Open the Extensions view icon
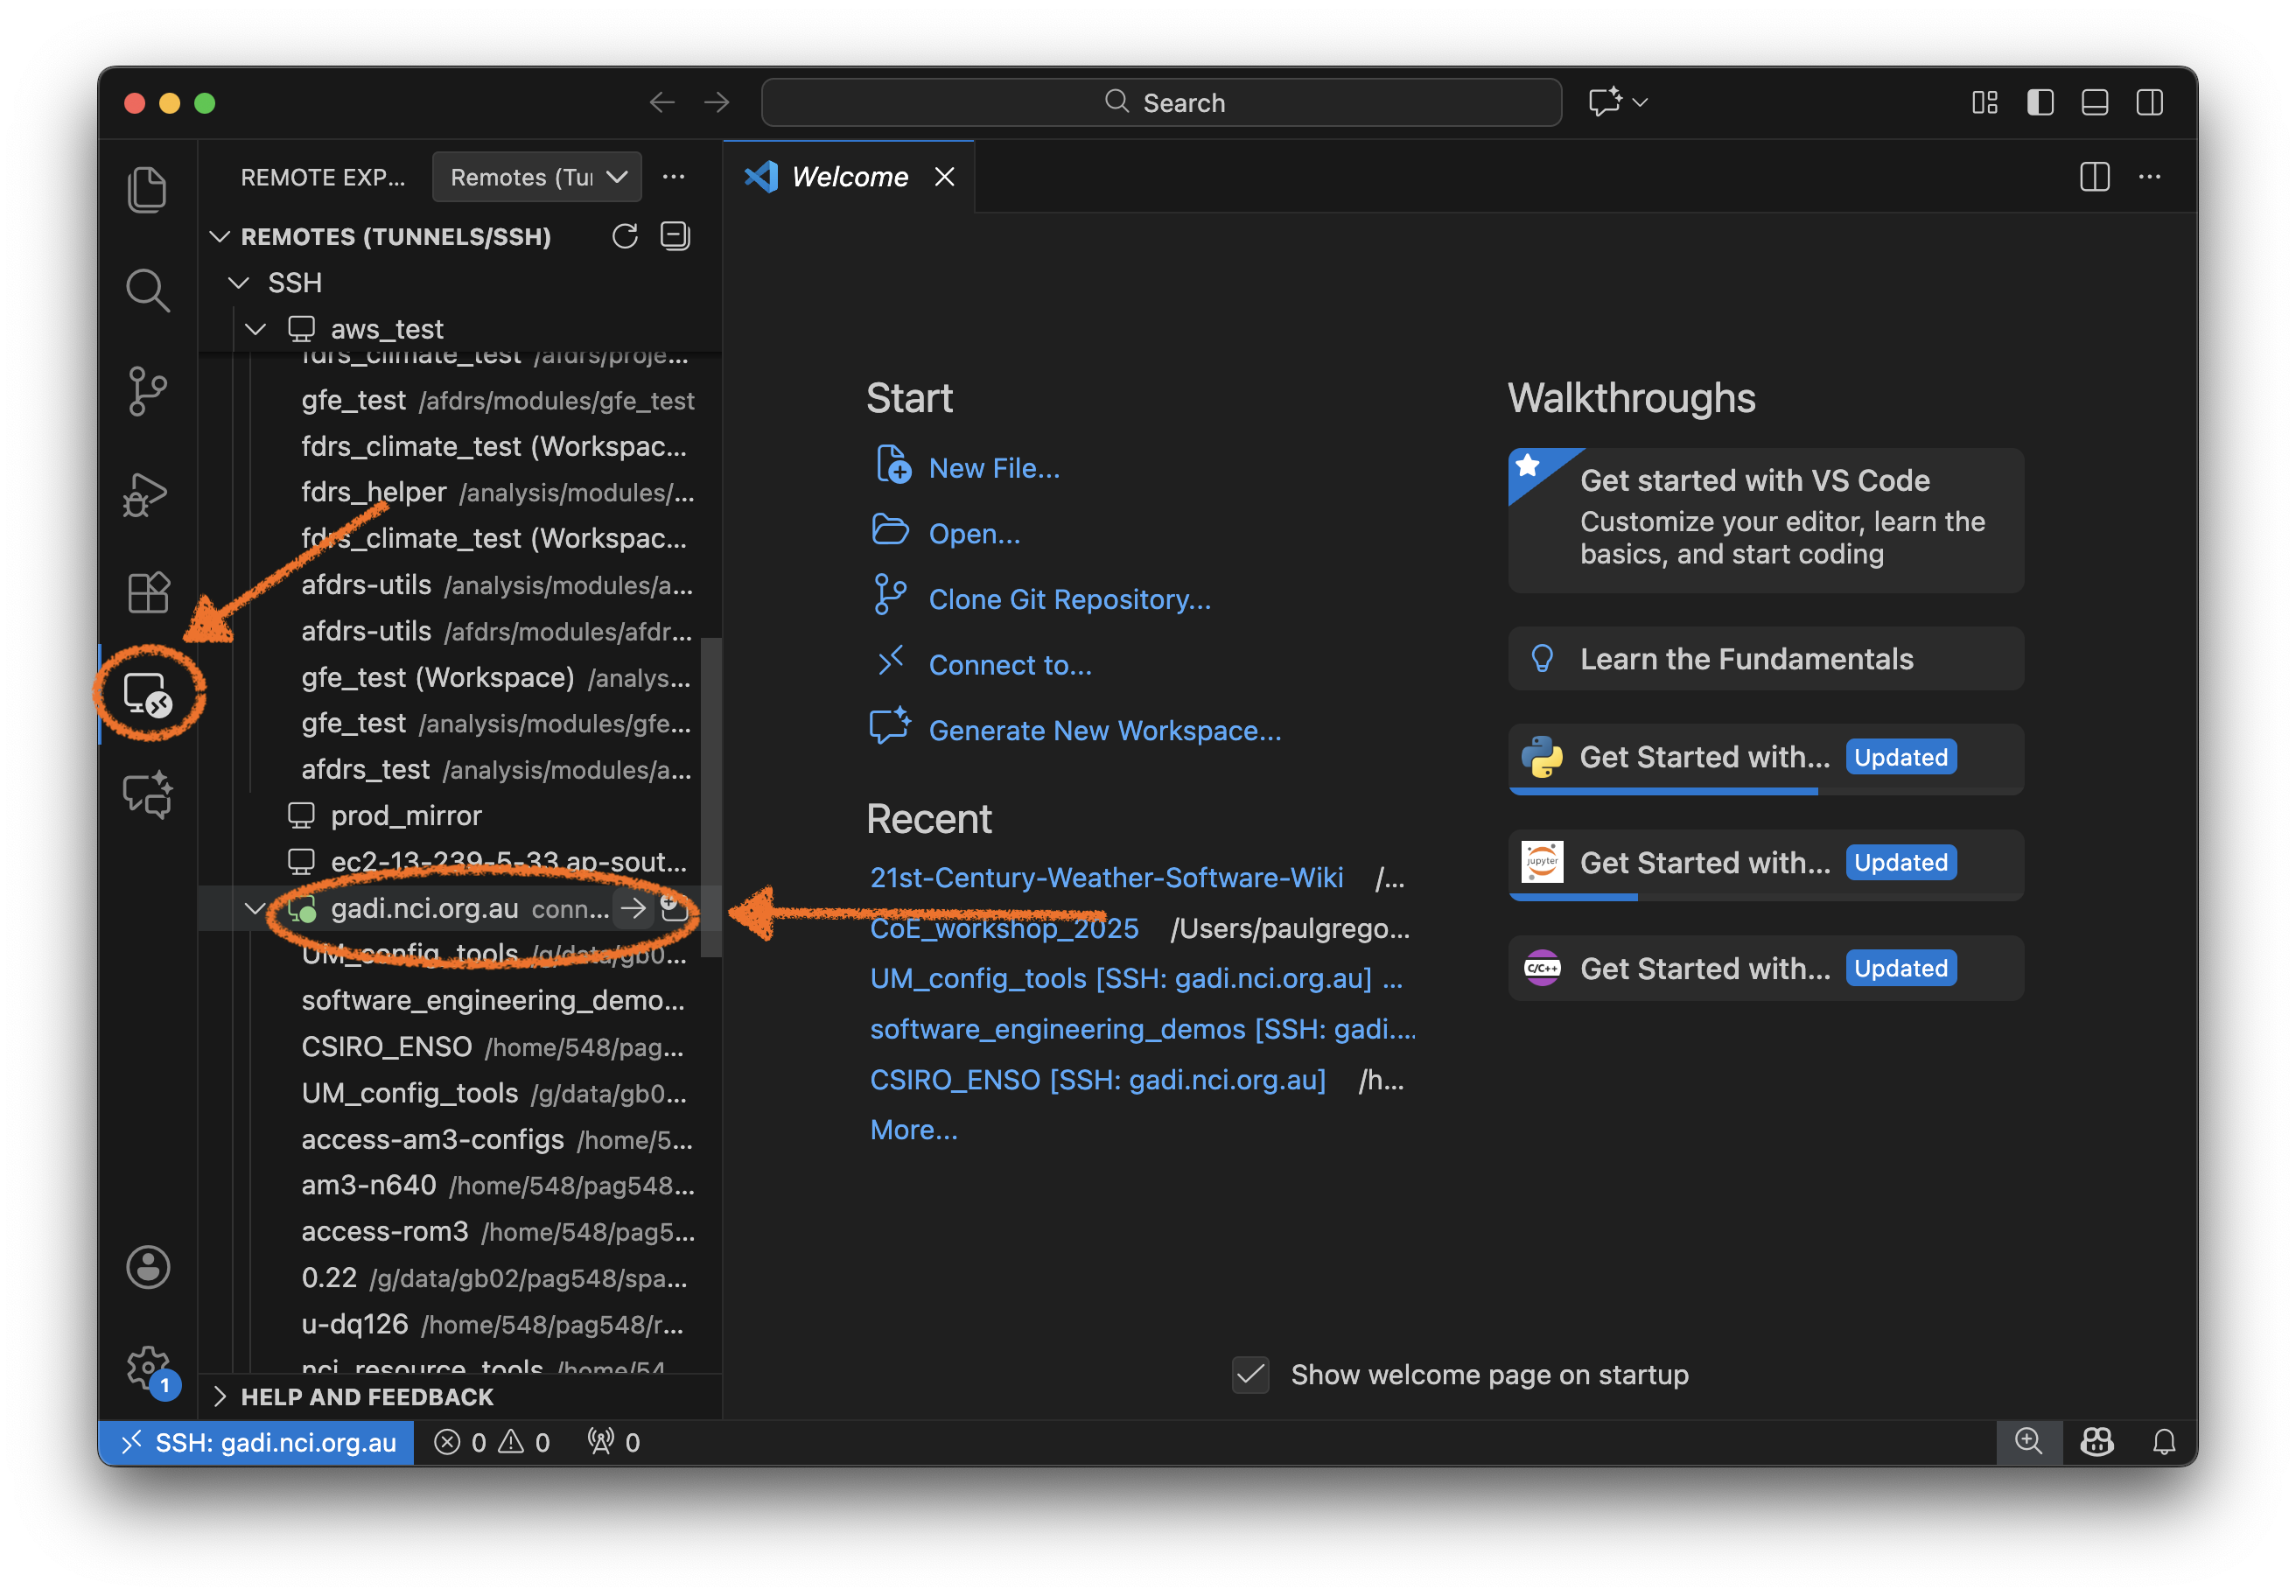Image resolution: width=2296 pixels, height=1596 pixels. coord(148,592)
